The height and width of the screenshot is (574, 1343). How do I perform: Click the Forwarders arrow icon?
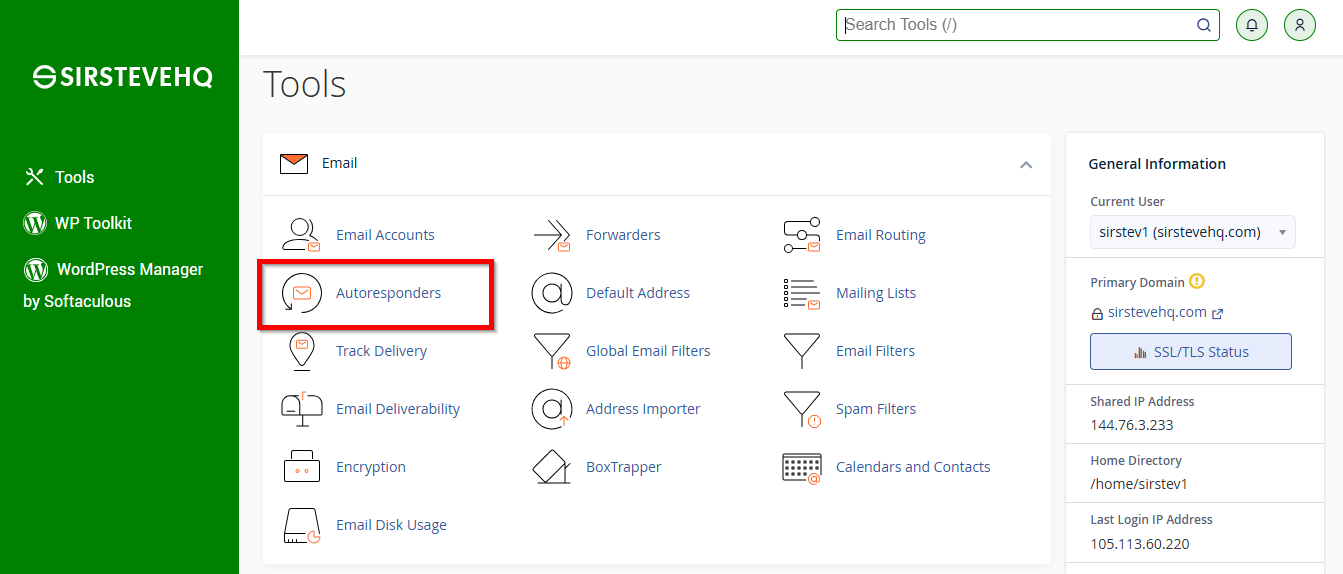pyautogui.click(x=551, y=235)
